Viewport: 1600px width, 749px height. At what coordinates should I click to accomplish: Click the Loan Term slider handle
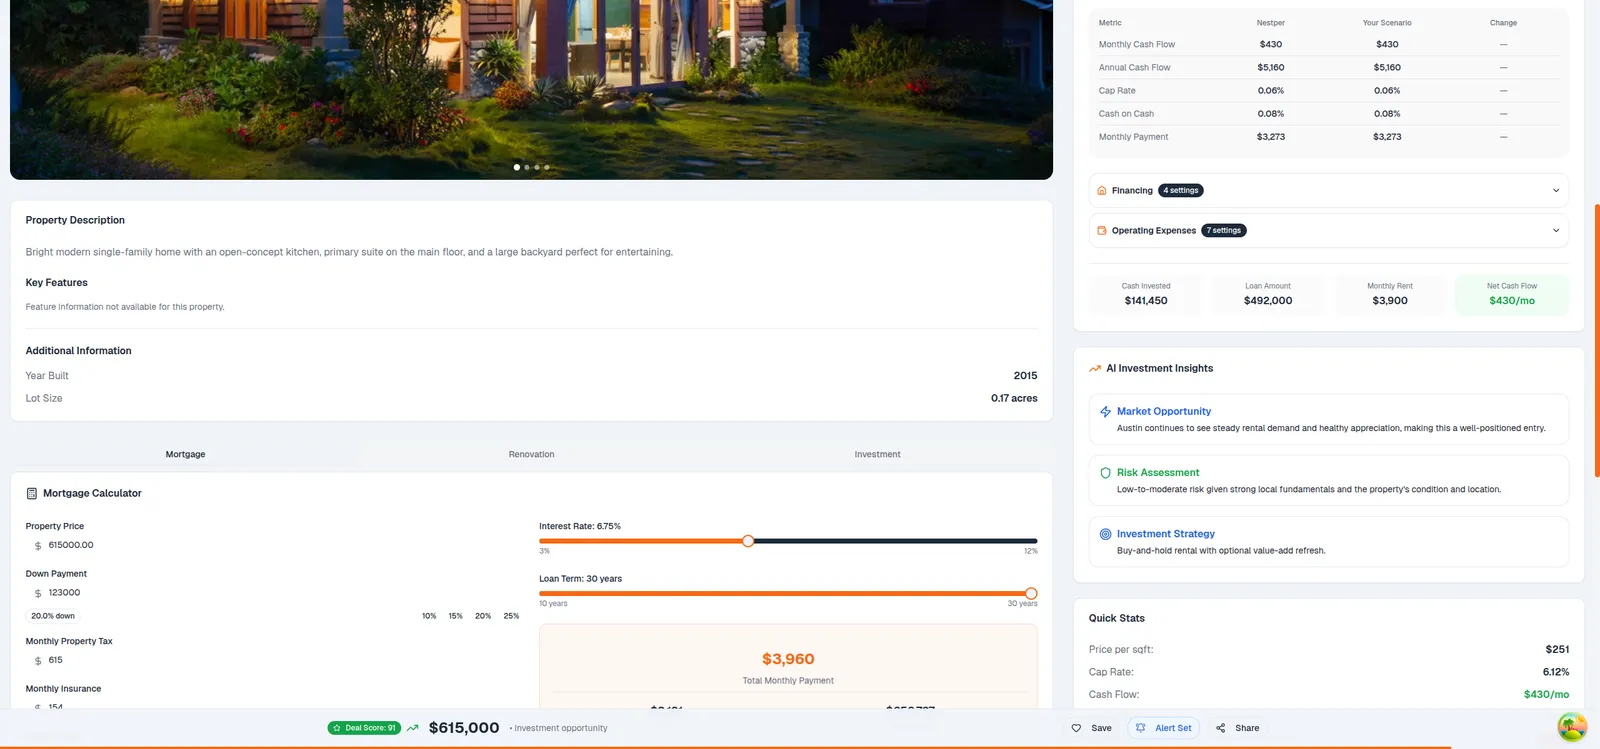tap(1031, 594)
